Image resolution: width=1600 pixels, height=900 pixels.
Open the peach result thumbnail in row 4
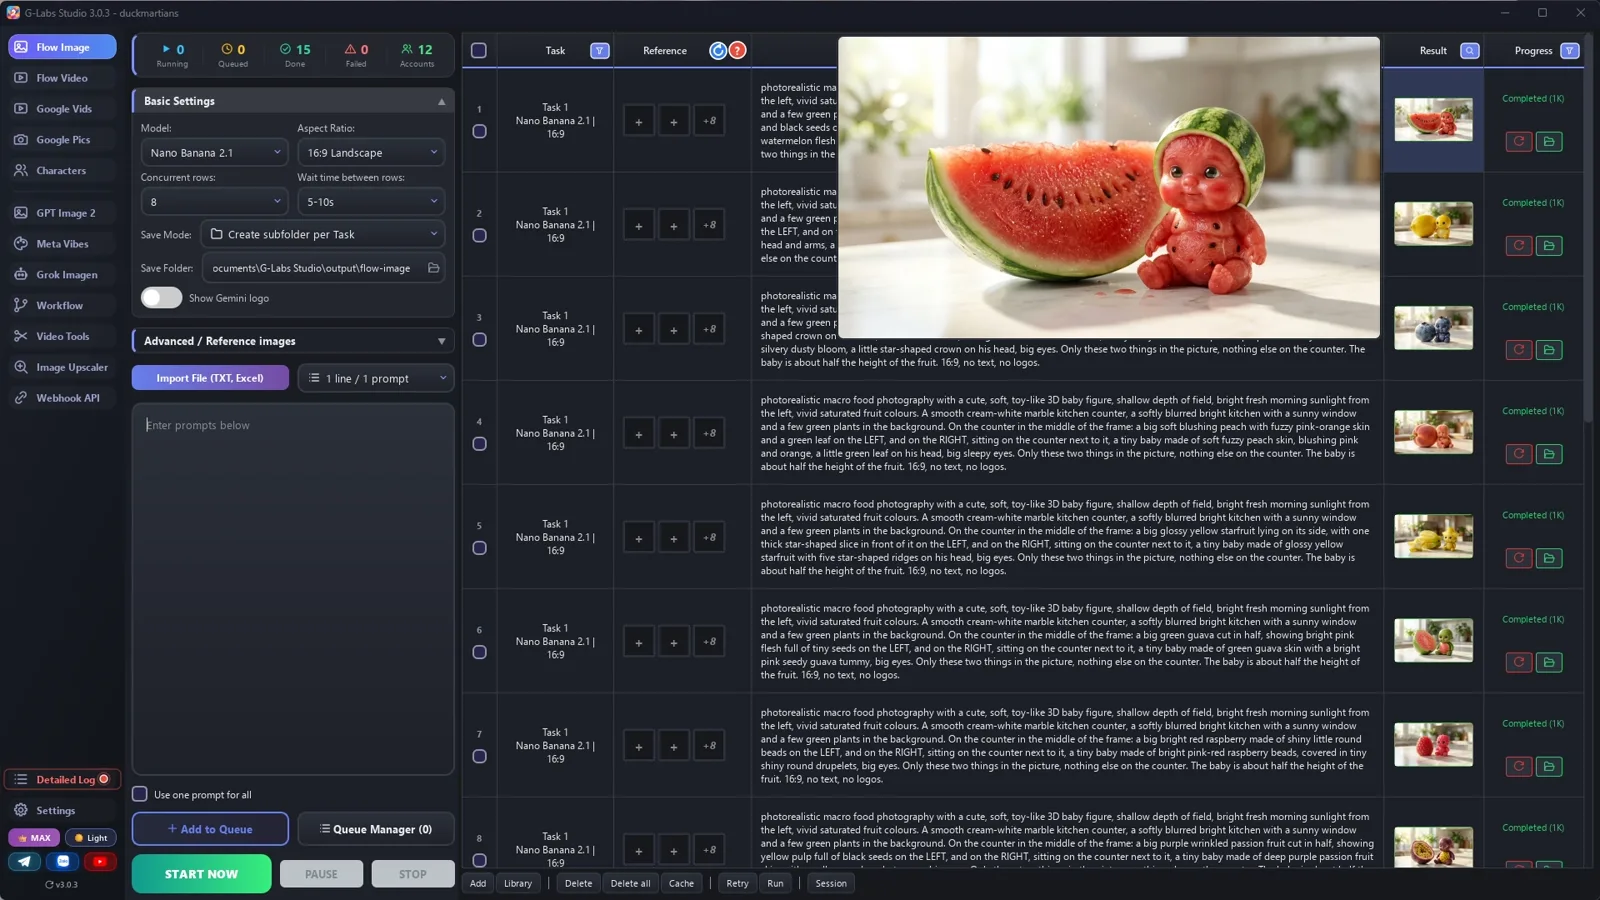coord(1433,432)
